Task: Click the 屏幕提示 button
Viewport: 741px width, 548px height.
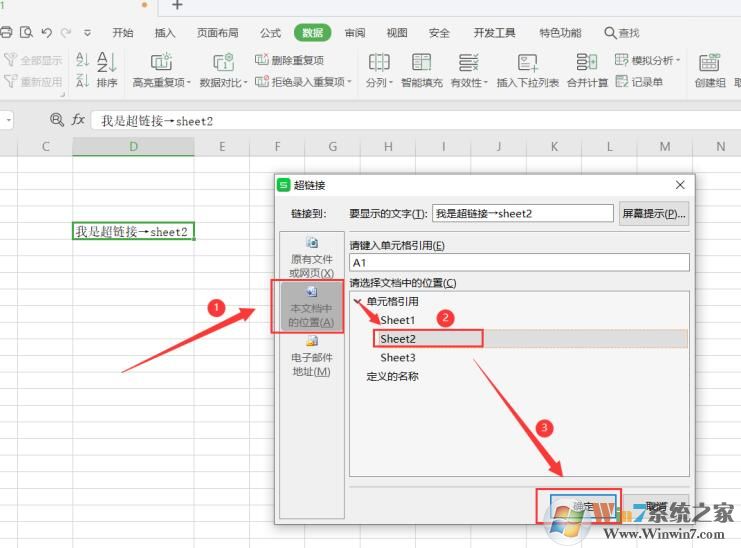Action: 654,214
